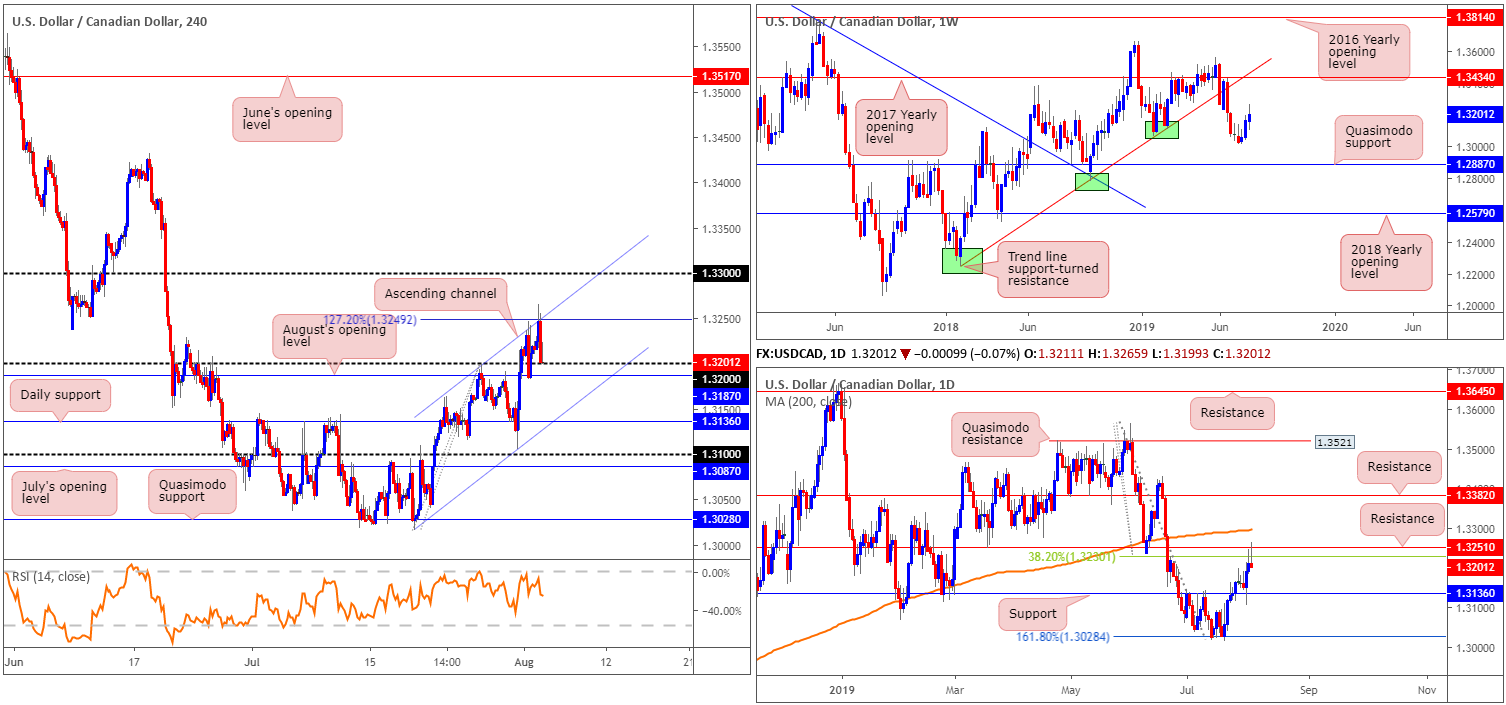Click the Nov label on daily time axis
1506x705 pixels.
click(1427, 690)
